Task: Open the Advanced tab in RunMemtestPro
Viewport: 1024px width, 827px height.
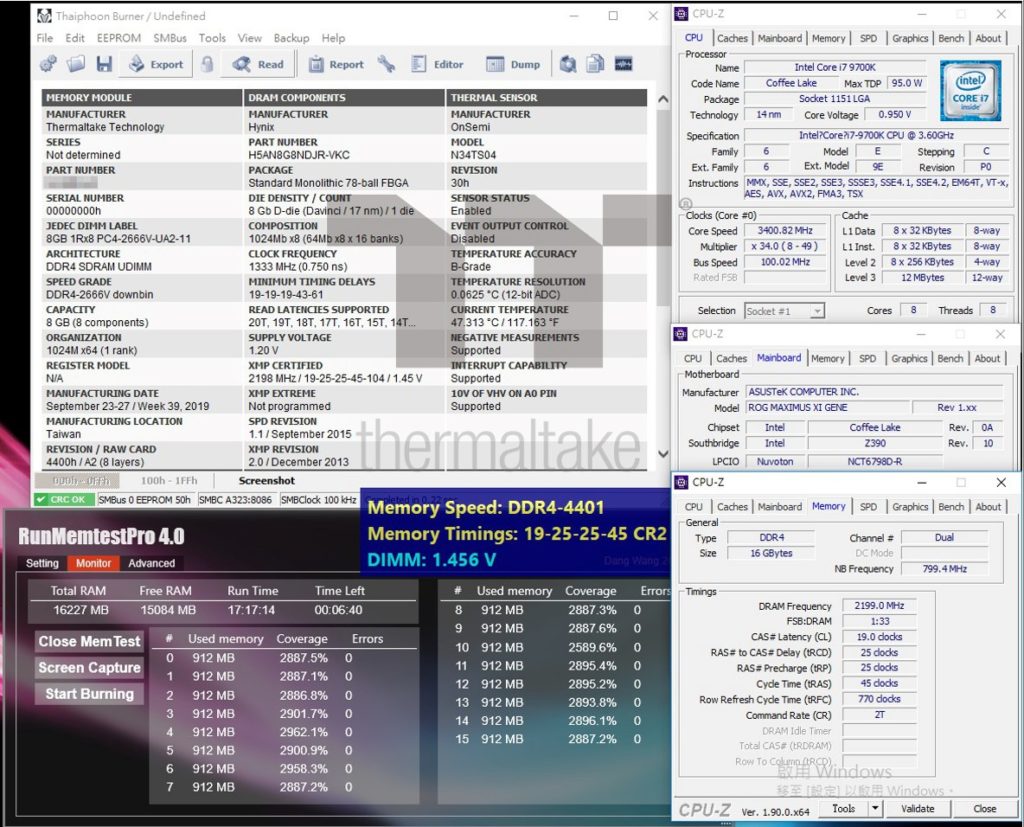Action: click(x=152, y=563)
